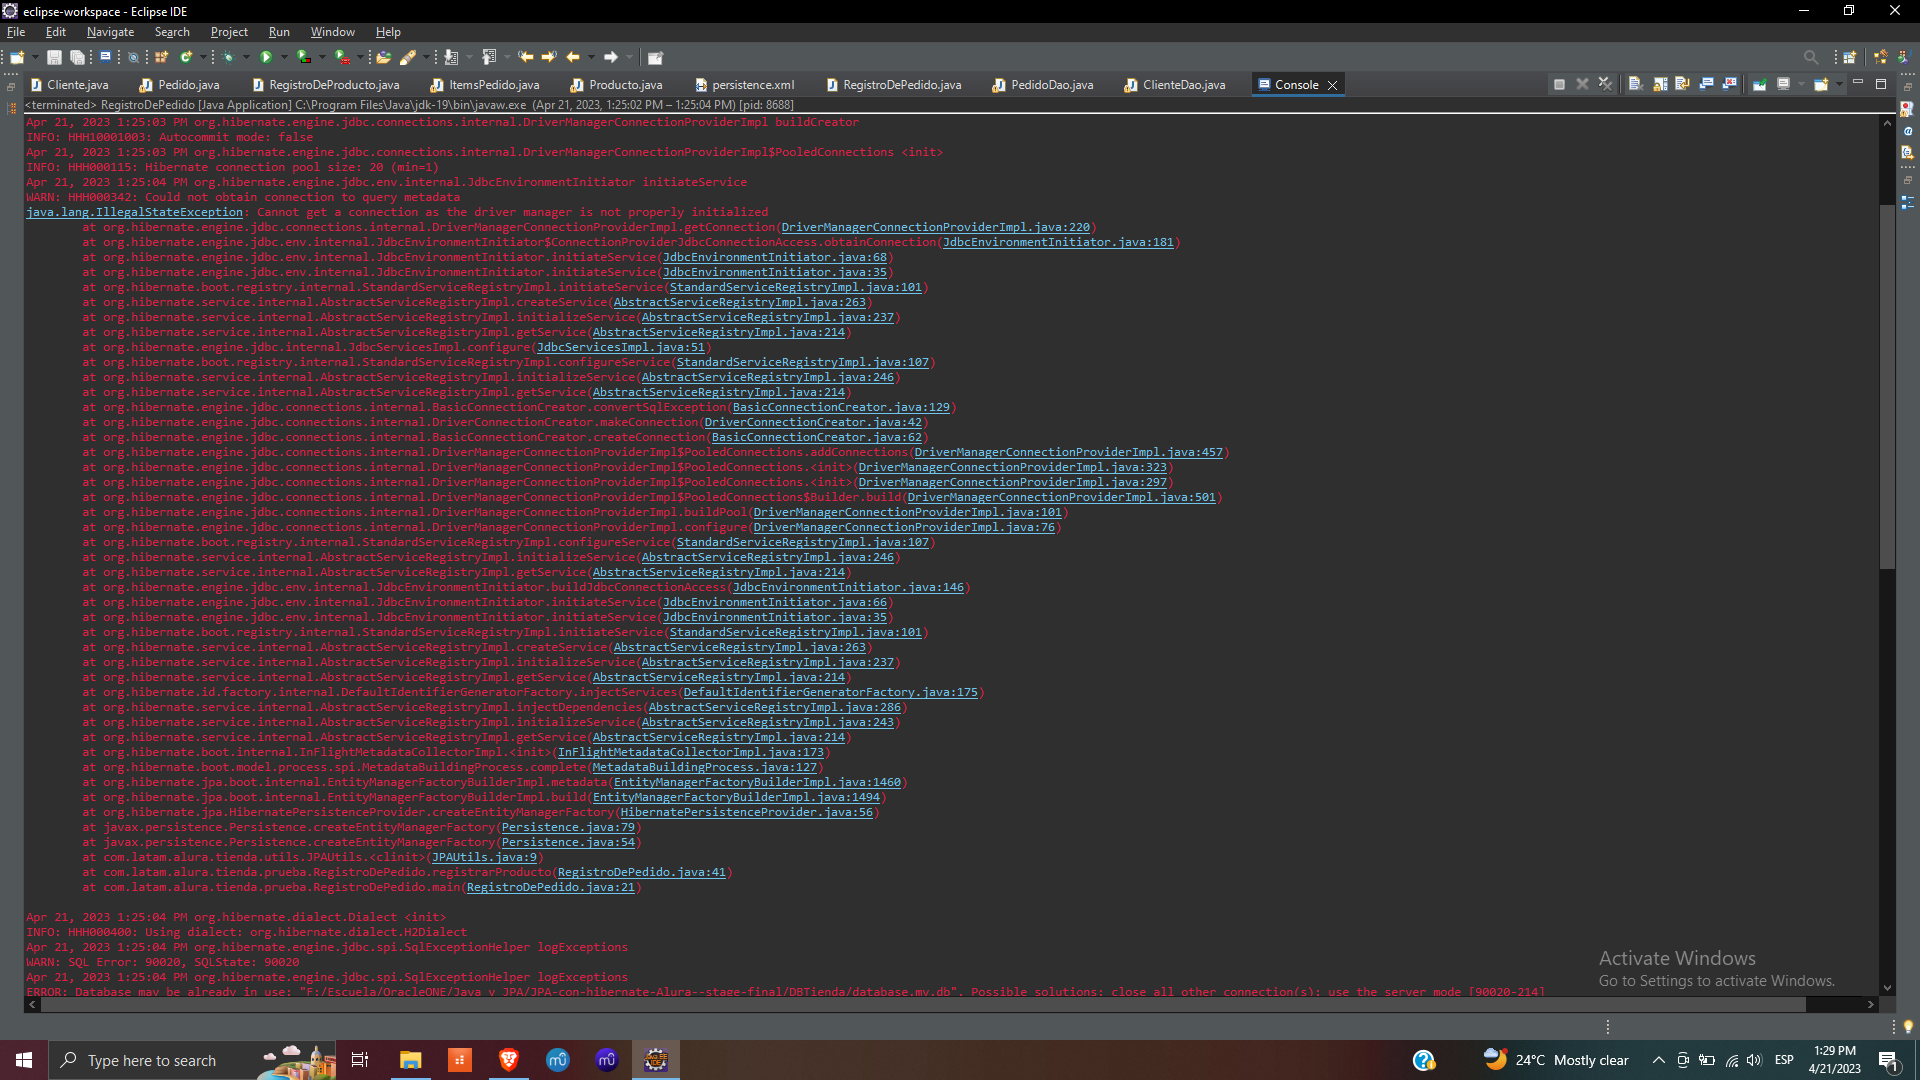Open the Outline view trim icon
This screenshot has height=1080, width=1920.
point(1907,202)
